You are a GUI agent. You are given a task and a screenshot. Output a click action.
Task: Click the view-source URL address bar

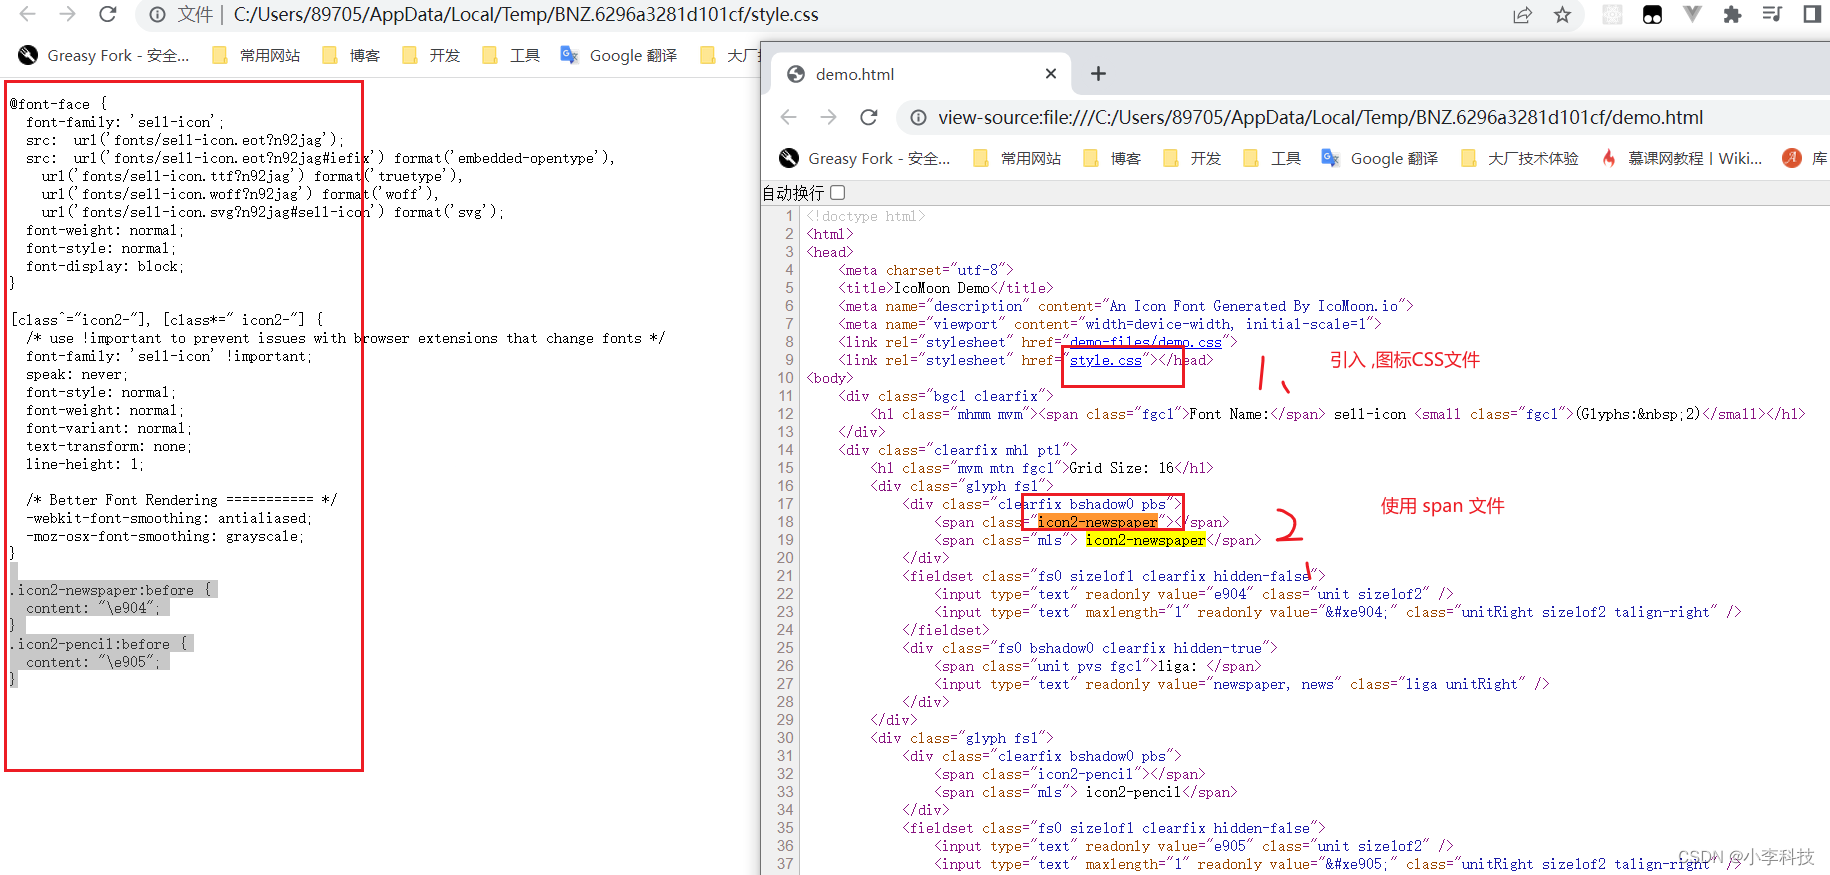(x=1320, y=118)
